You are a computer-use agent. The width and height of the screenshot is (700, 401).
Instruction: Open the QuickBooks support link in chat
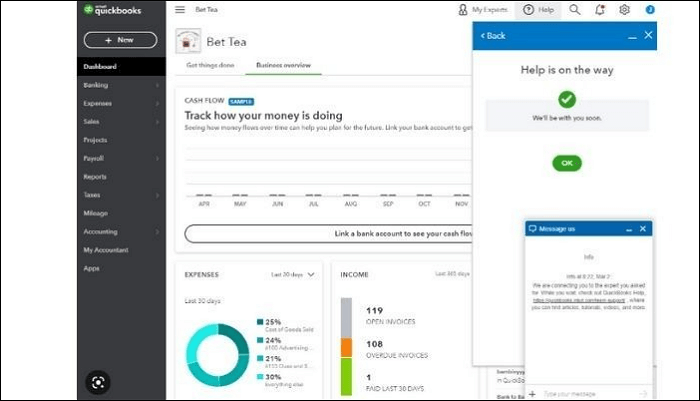pyautogui.click(x=579, y=300)
